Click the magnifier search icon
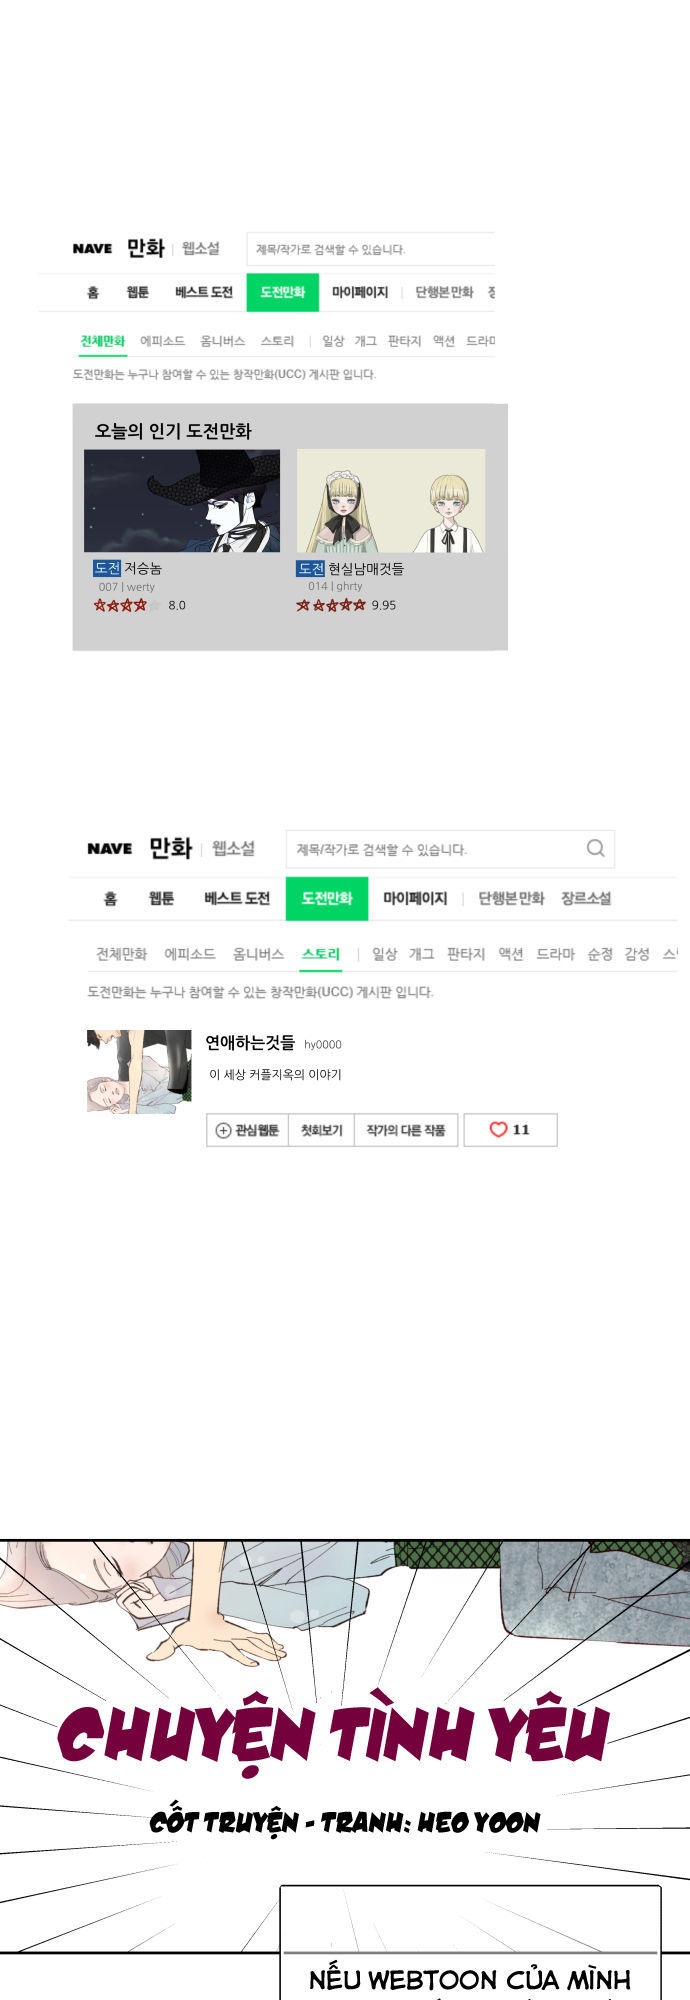The height and width of the screenshot is (2000, 690). click(x=595, y=848)
